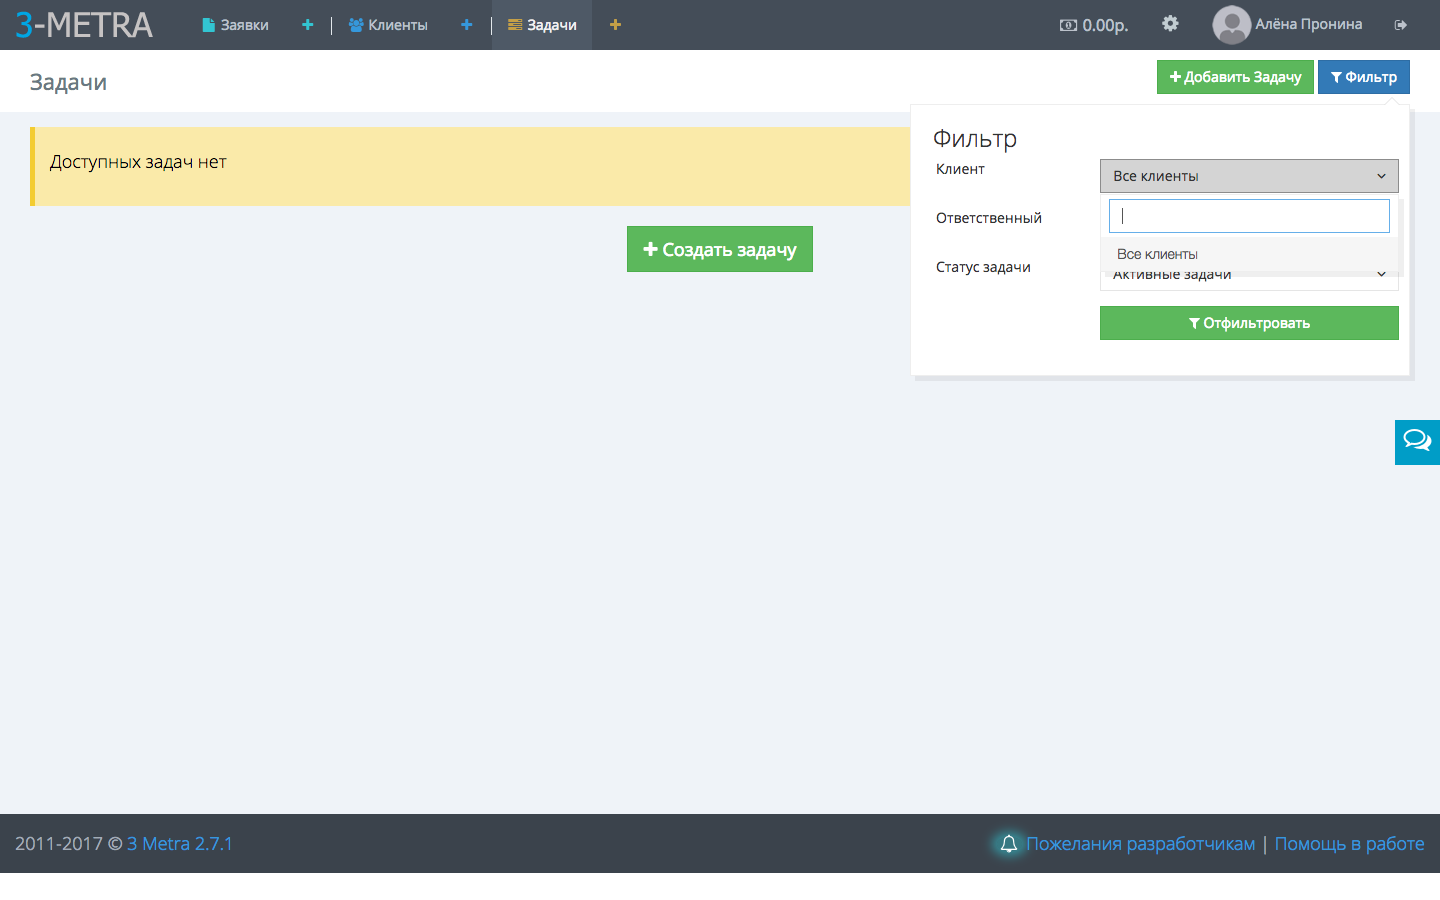Focus the client search input field
The image size is (1440, 900).
[1249, 216]
